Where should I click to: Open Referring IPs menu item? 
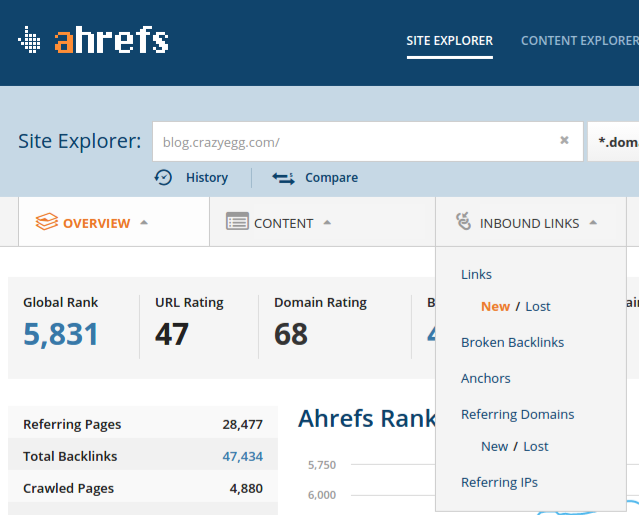coord(499,482)
